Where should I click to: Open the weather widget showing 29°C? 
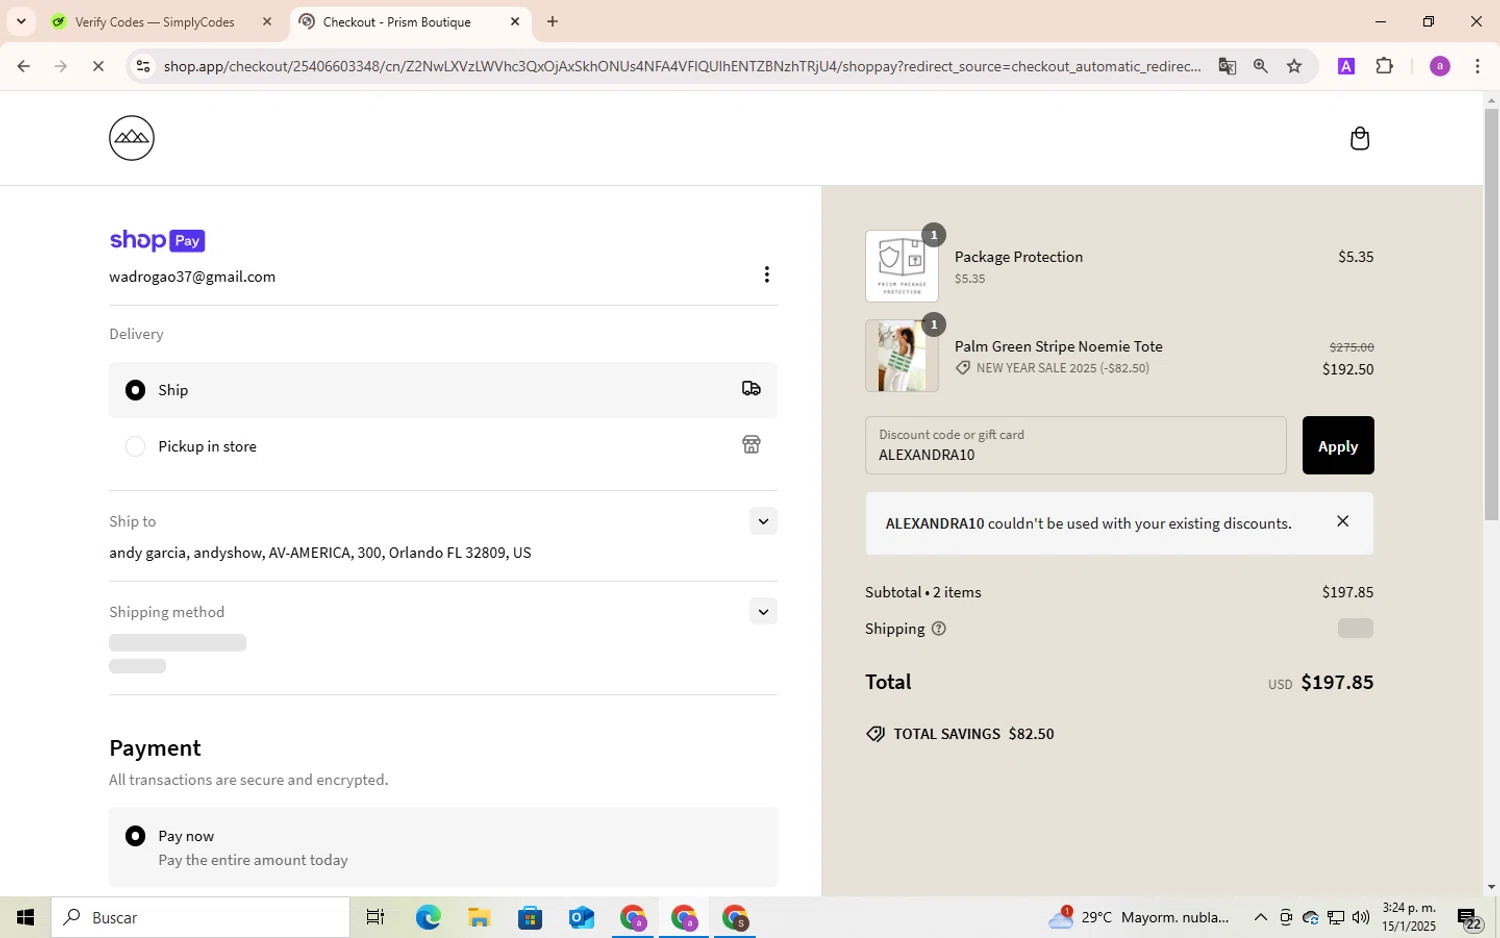(1138, 917)
